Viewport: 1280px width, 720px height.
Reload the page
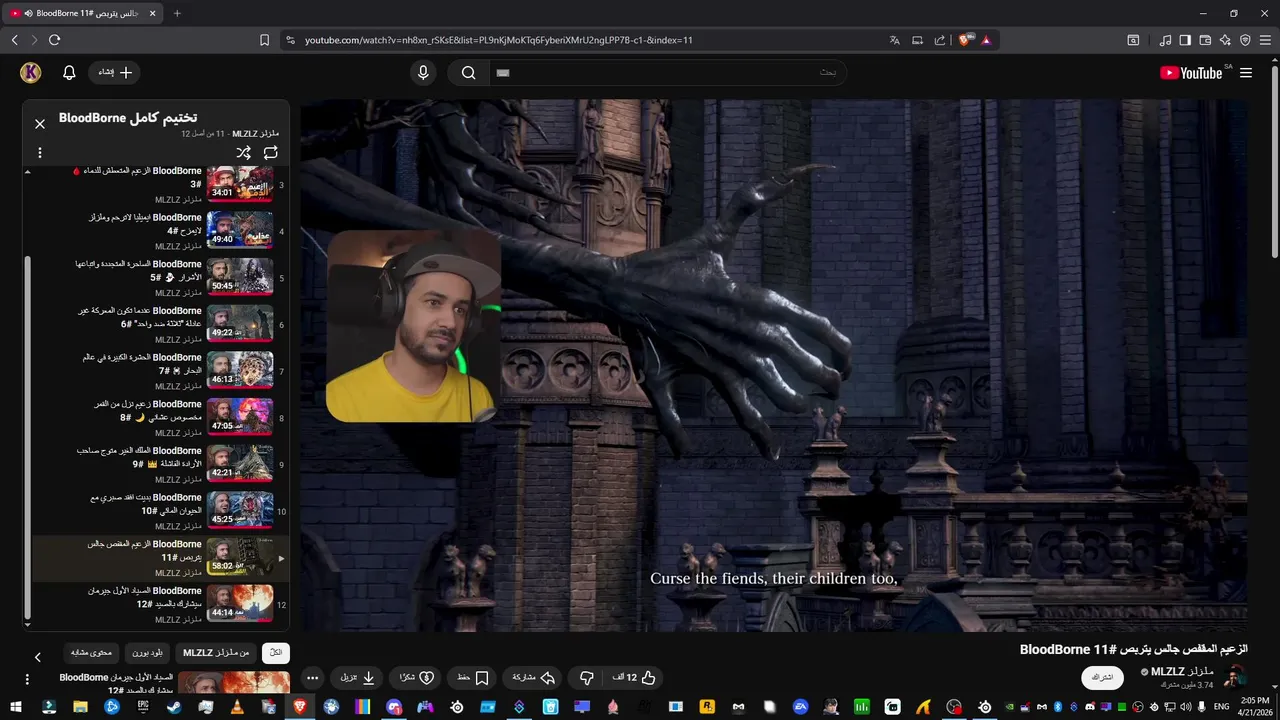54,40
